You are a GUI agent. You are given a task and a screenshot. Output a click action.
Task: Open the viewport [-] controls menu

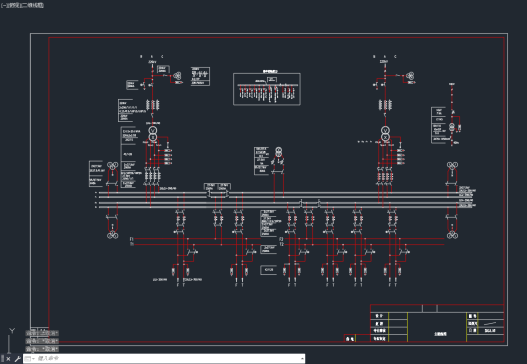(3, 5)
